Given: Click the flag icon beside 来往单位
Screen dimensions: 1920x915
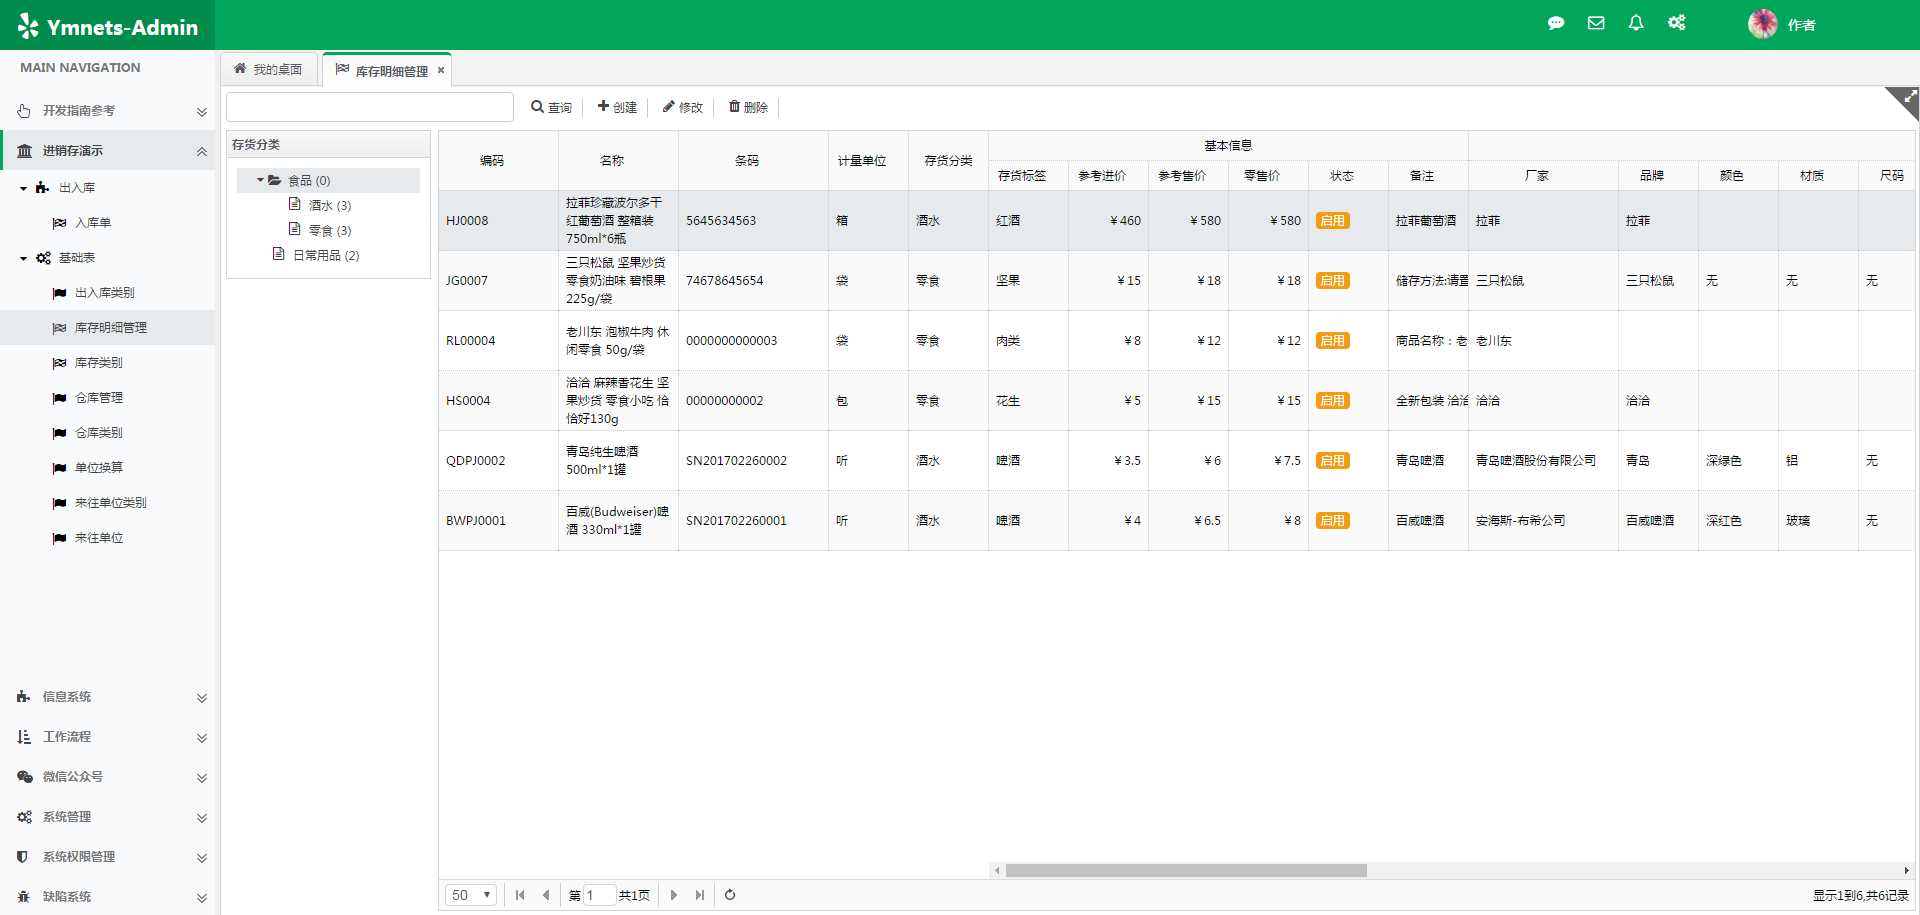Looking at the screenshot, I should click(x=59, y=538).
